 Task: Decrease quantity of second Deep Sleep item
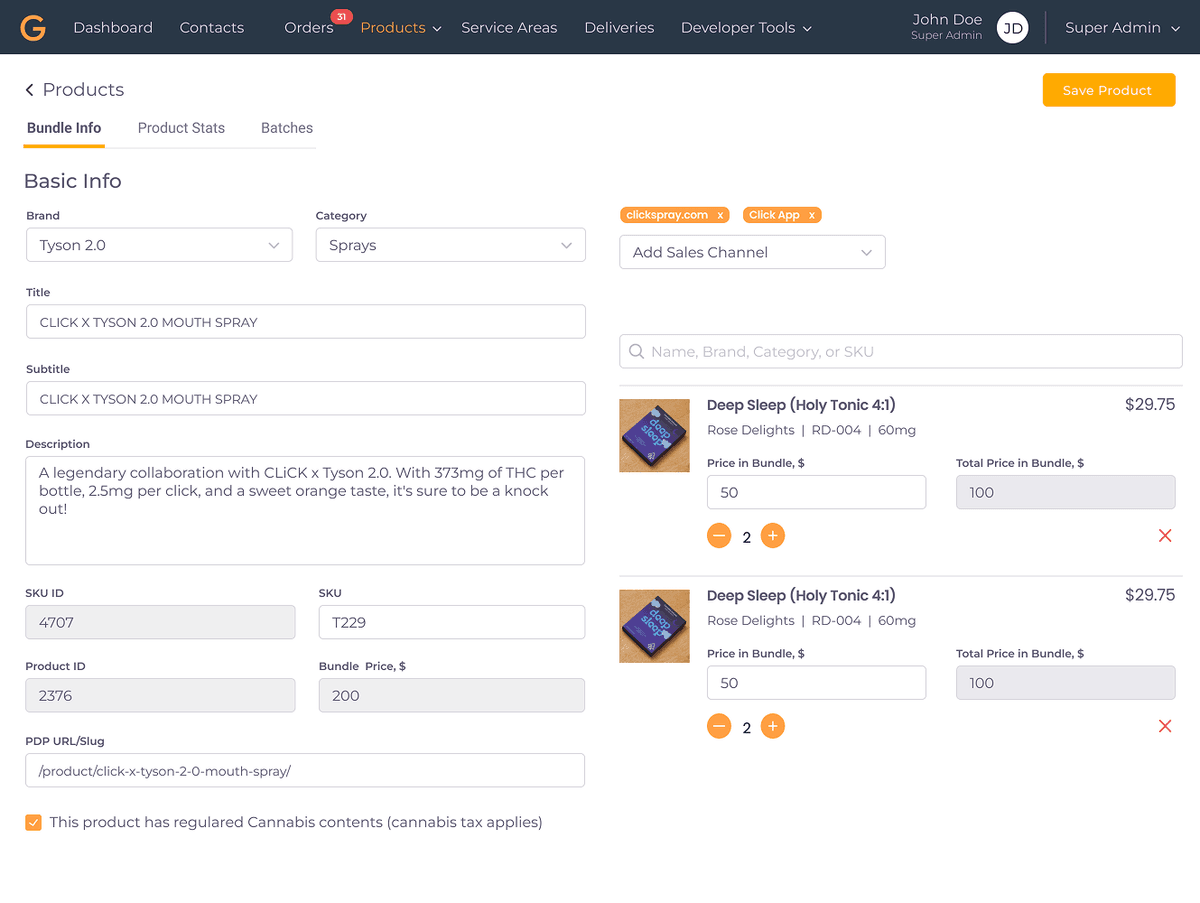(719, 726)
